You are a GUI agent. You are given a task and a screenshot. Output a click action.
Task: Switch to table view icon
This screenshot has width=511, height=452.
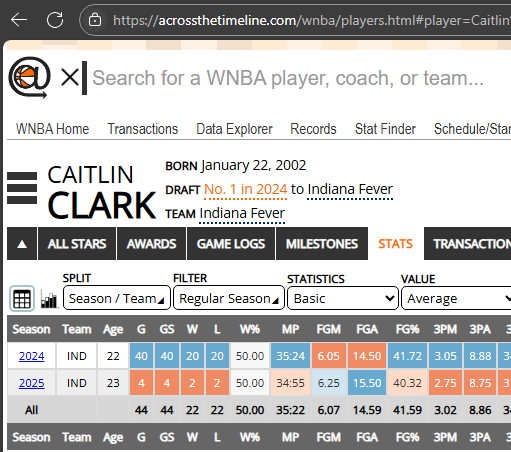[x=22, y=298]
